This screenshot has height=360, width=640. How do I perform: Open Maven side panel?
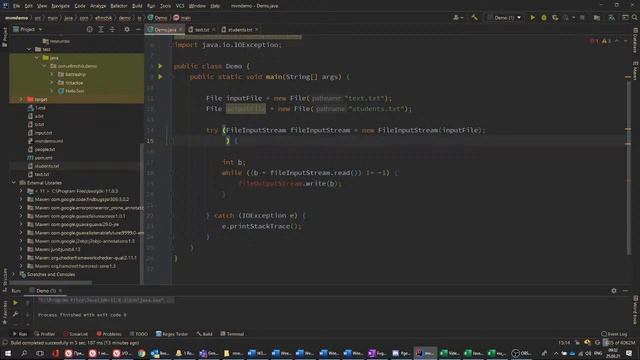tap(636, 71)
